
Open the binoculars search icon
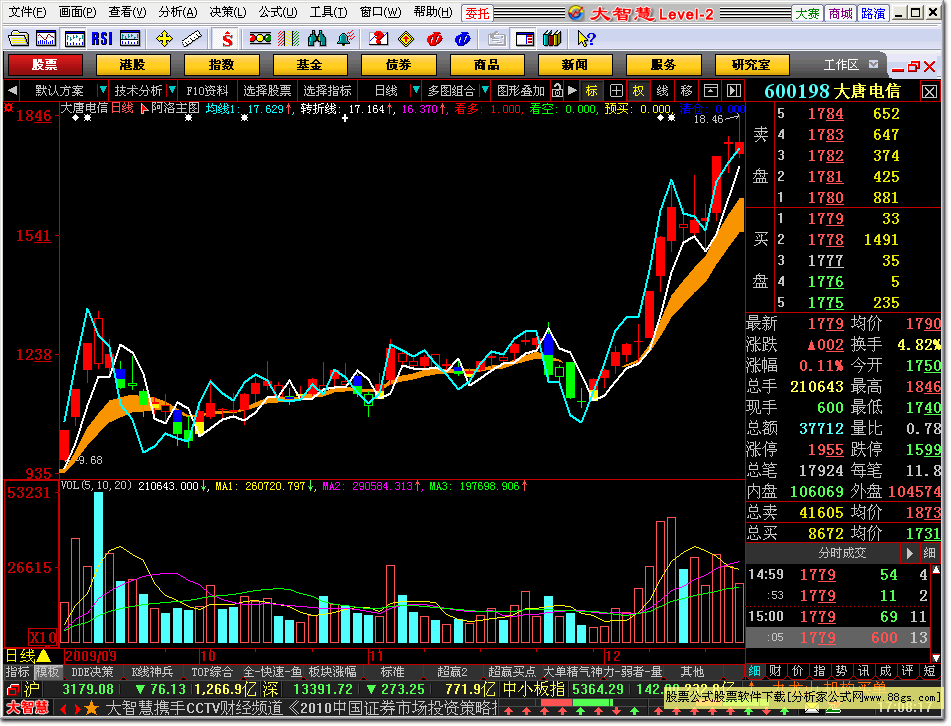[317, 39]
